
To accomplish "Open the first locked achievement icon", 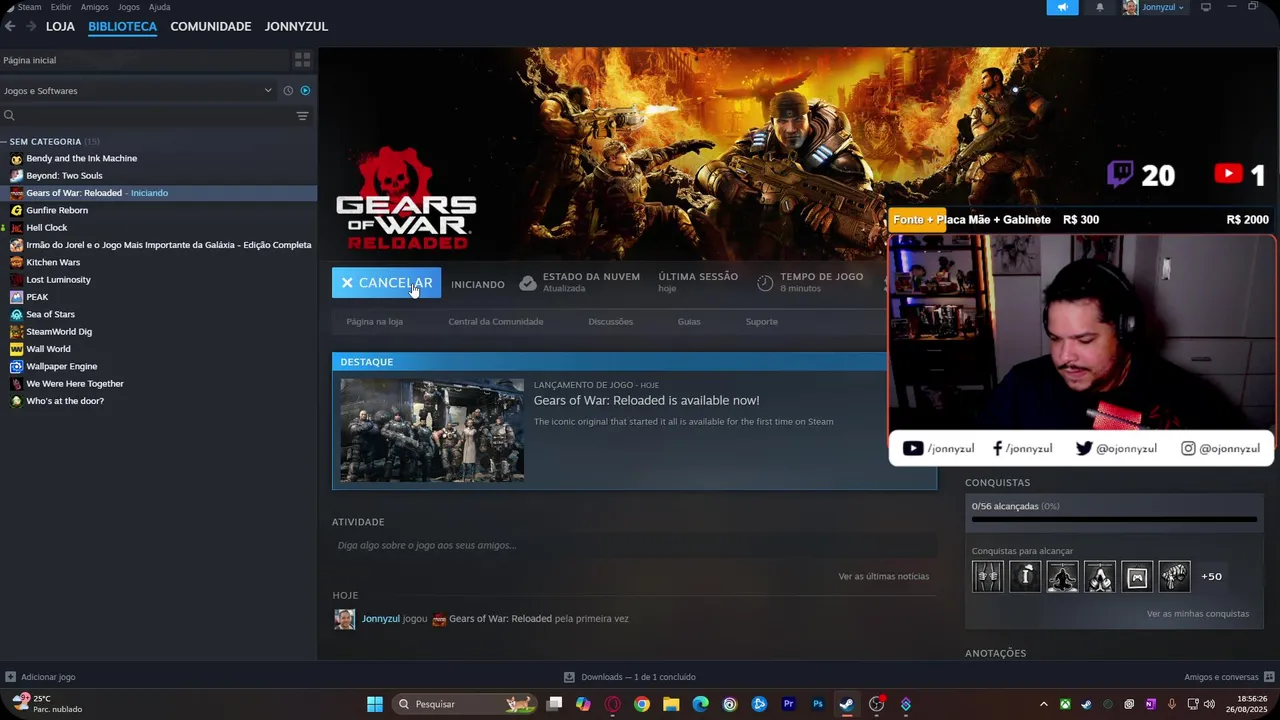I will [987, 576].
